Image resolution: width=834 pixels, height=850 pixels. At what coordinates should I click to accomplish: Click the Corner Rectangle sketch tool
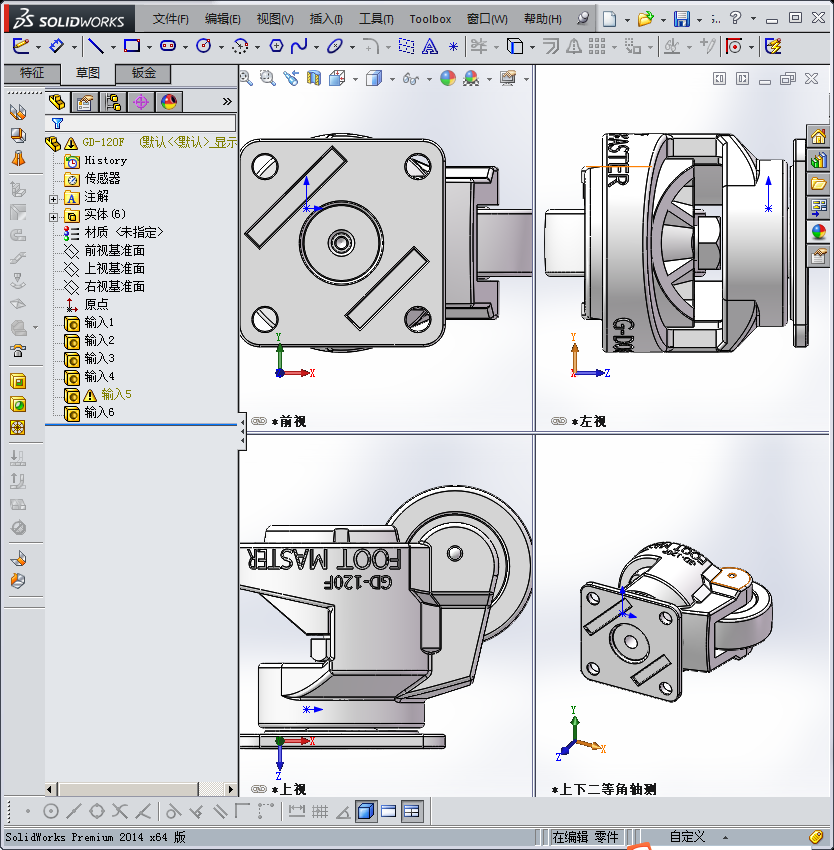(131, 46)
